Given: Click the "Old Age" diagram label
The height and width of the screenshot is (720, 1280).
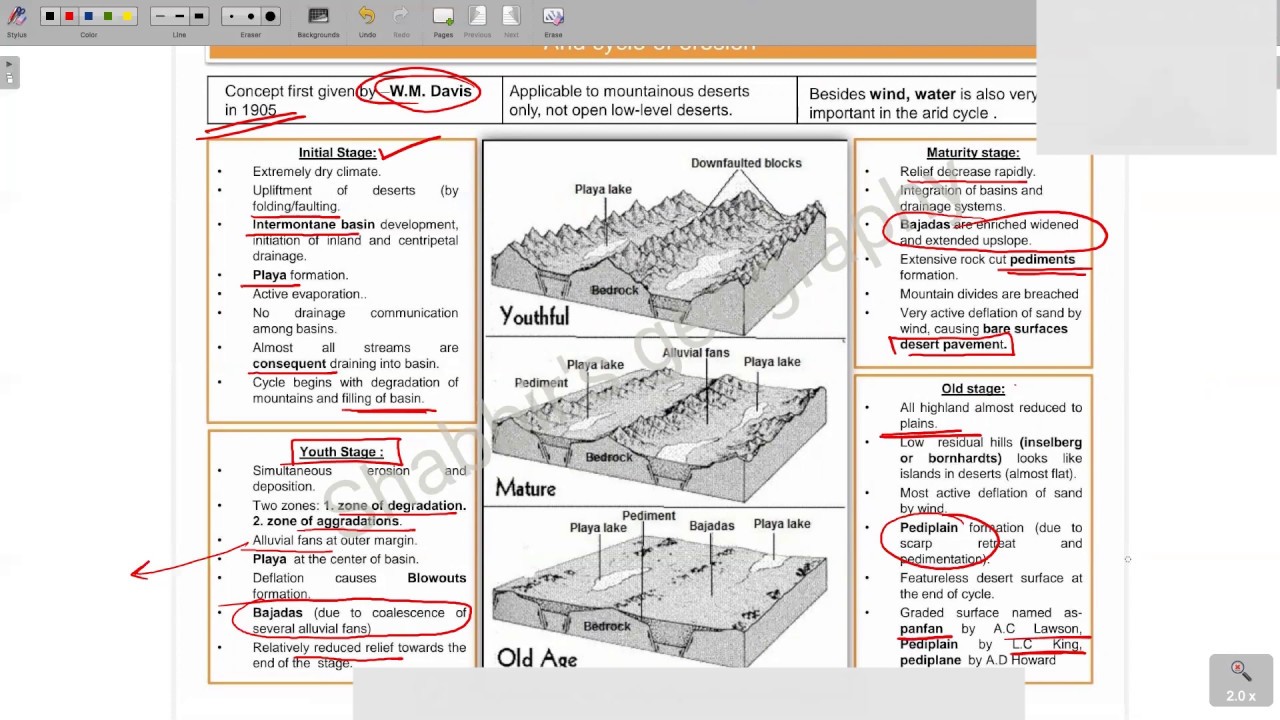Looking at the screenshot, I should tap(537, 657).
